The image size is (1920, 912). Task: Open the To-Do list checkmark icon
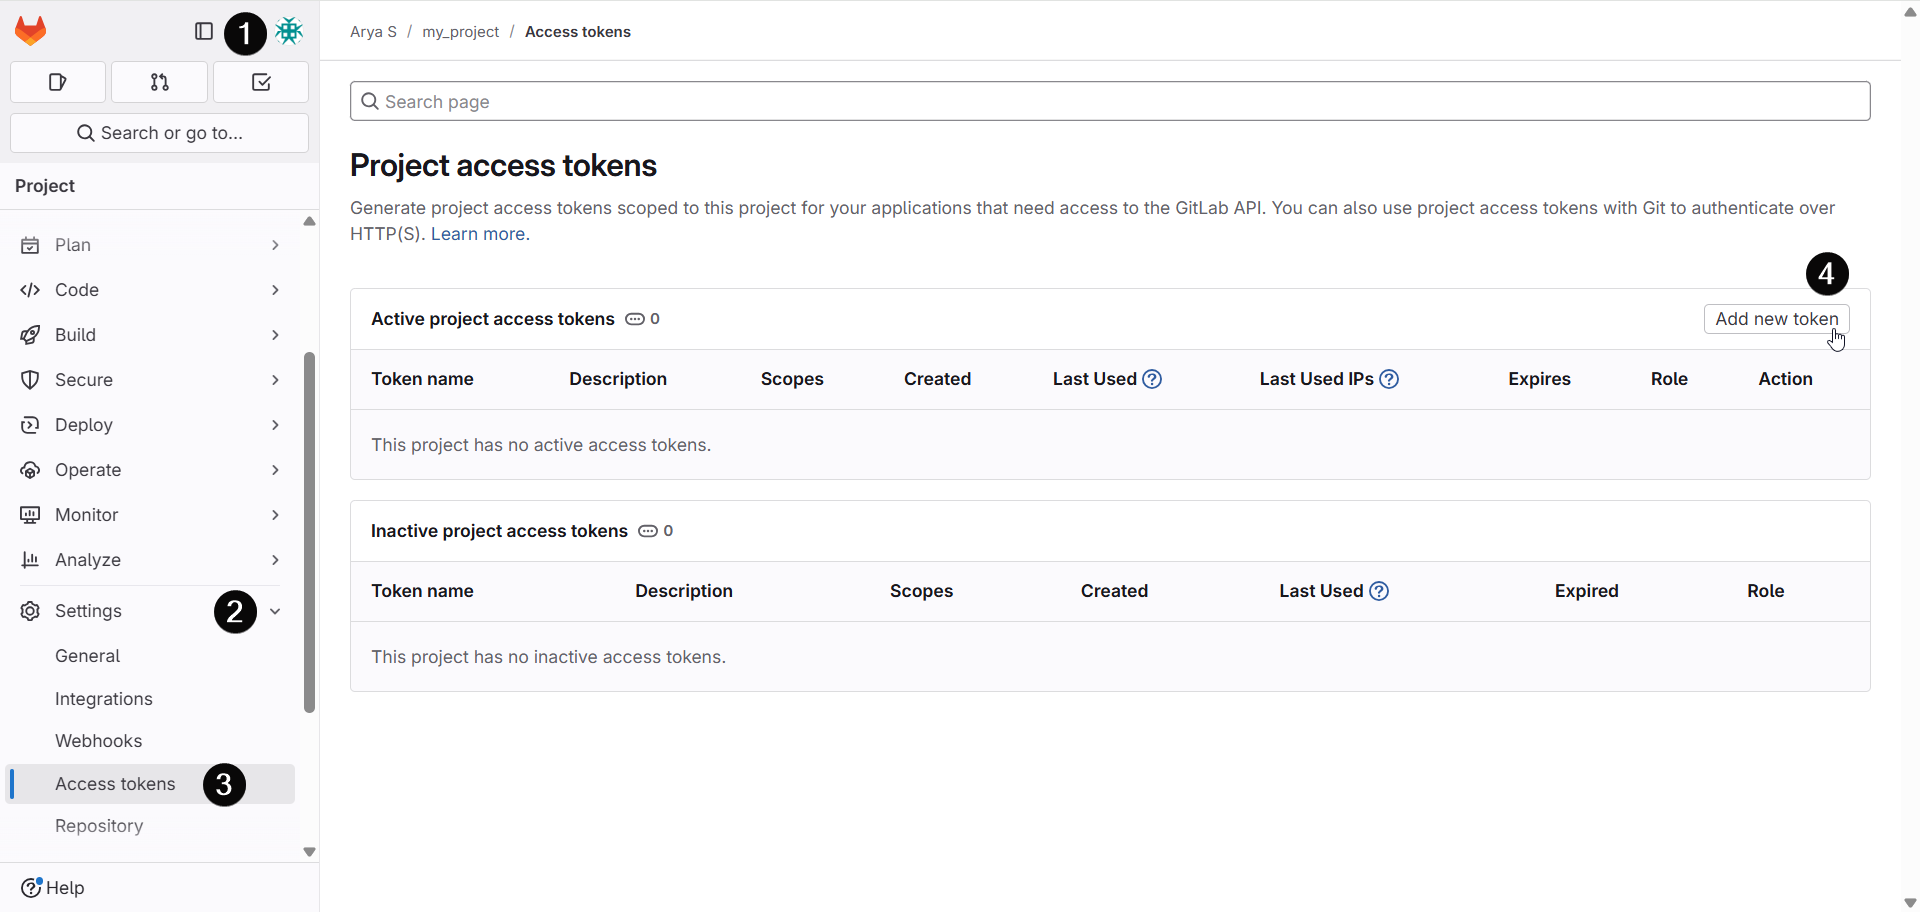click(x=260, y=82)
